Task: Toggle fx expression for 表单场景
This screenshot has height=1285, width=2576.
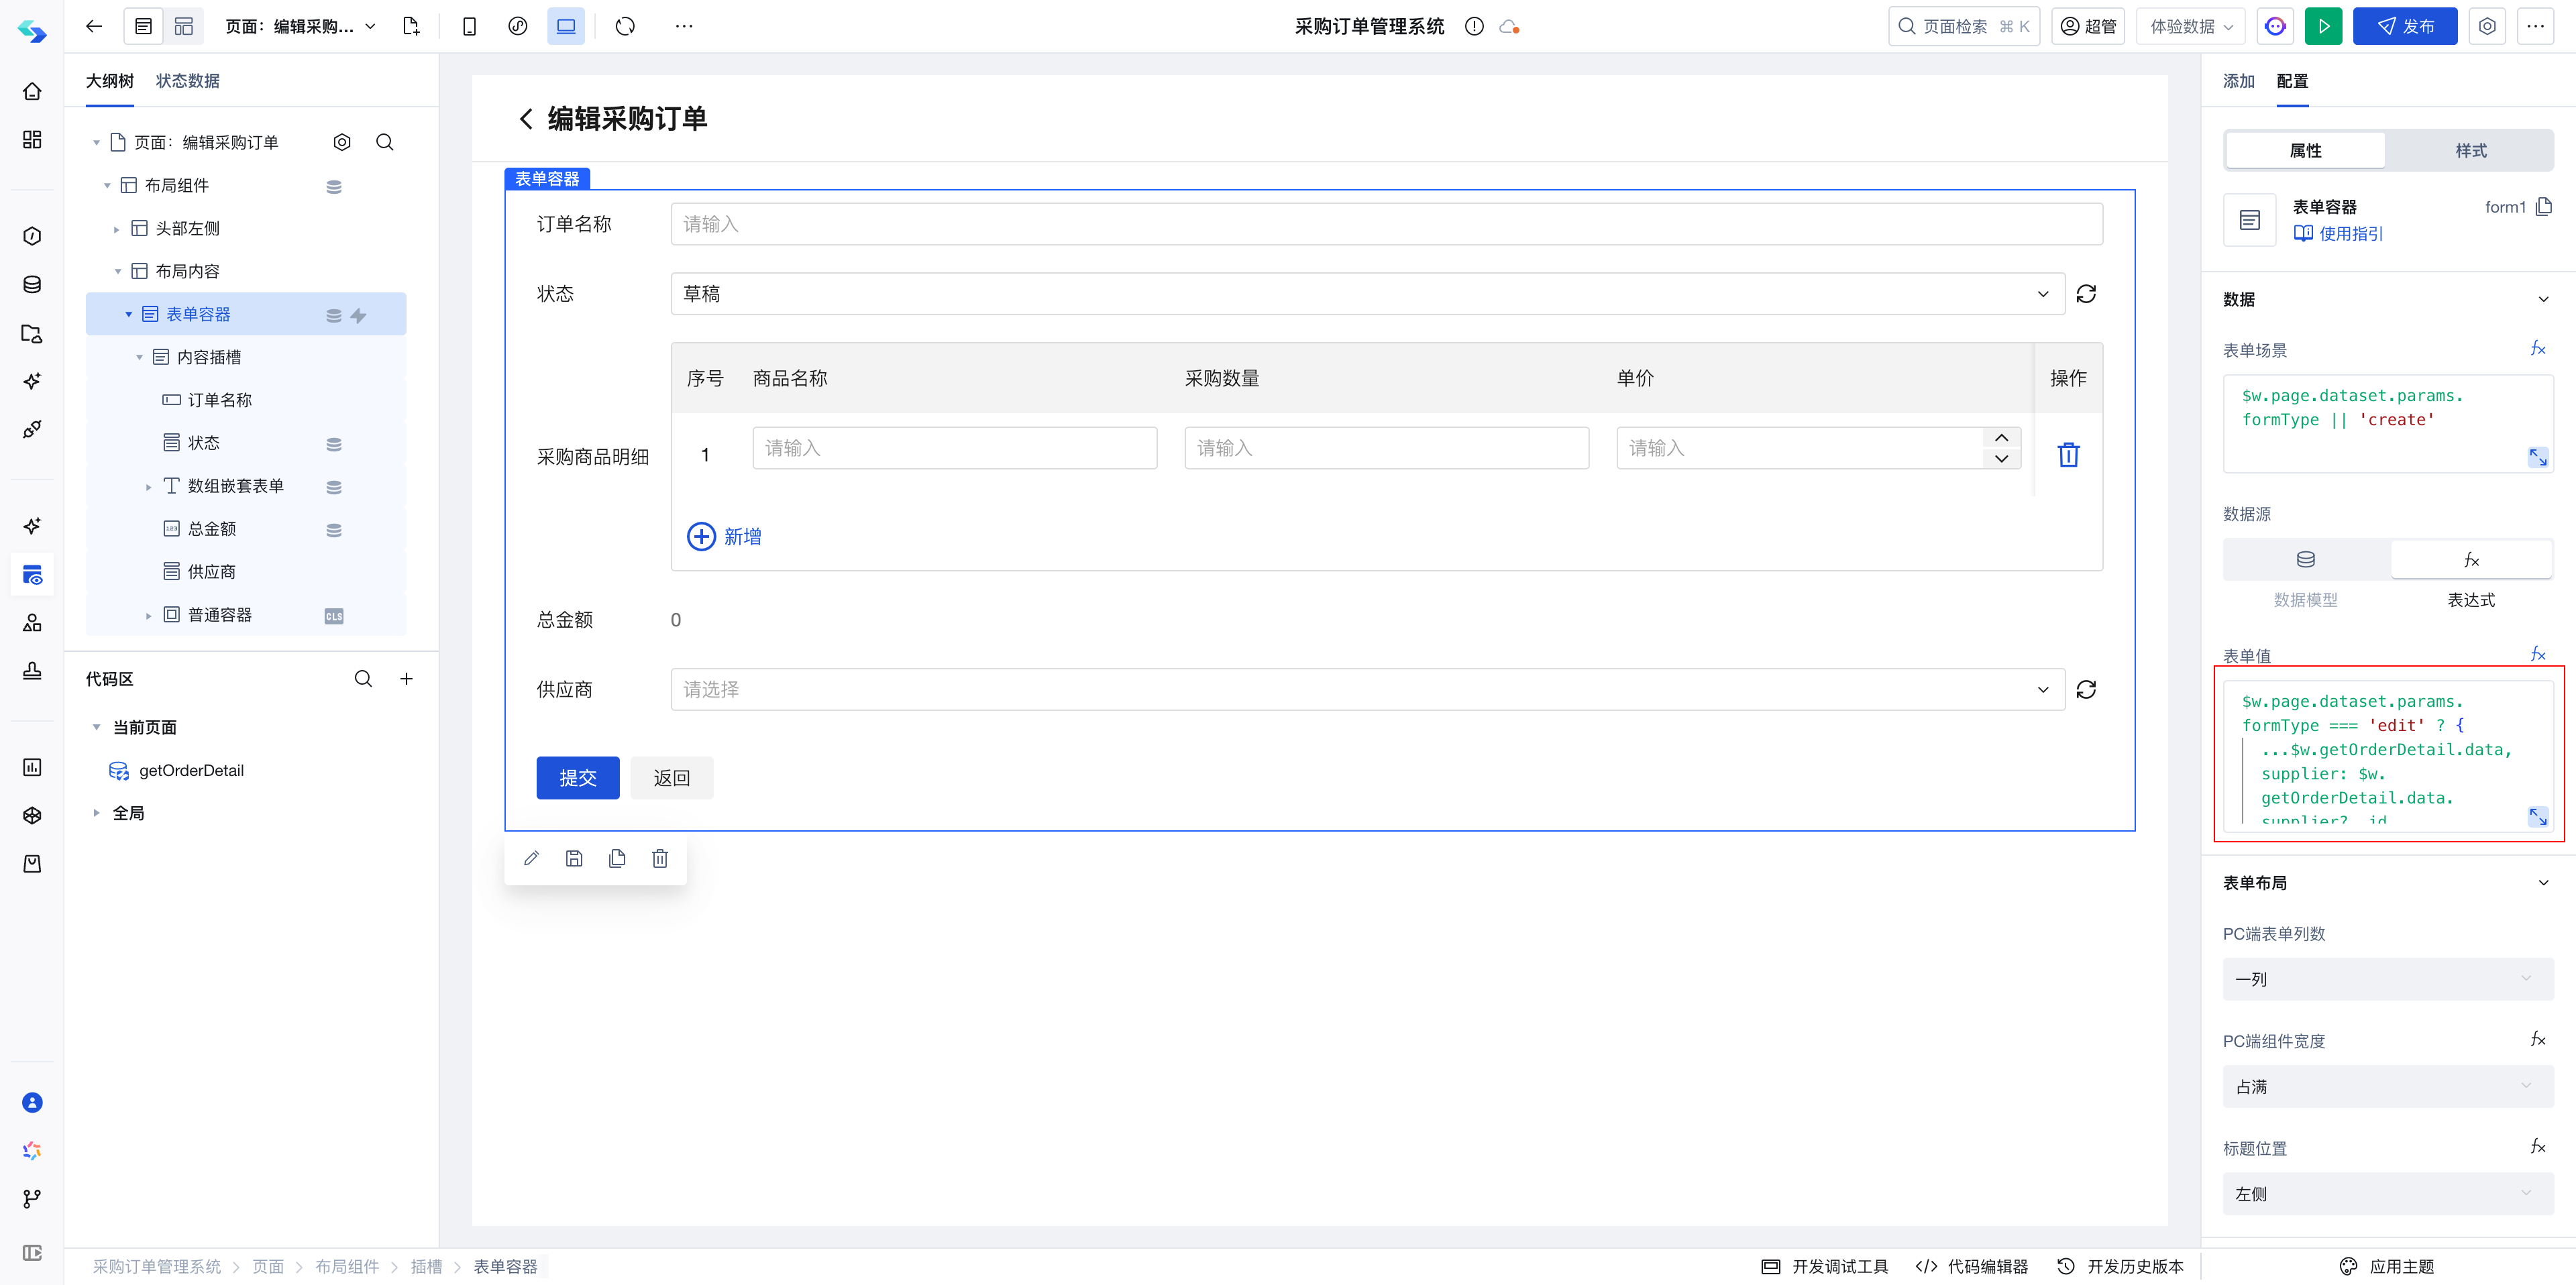Action: click(2538, 348)
